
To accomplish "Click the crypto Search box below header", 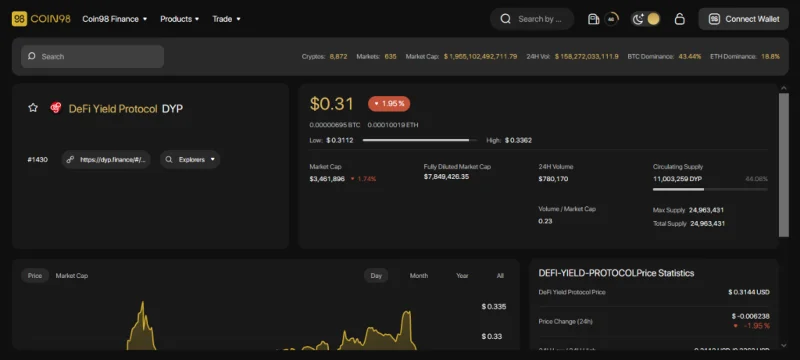I will (x=92, y=57).
